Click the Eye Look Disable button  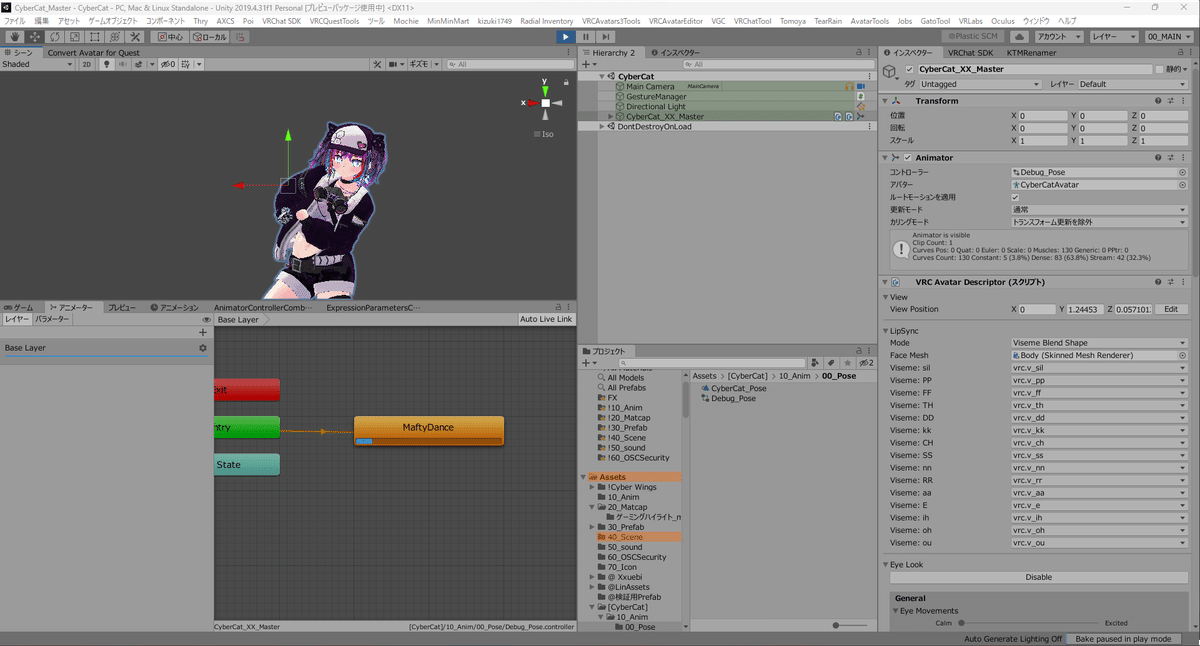tap(1038, 577)
